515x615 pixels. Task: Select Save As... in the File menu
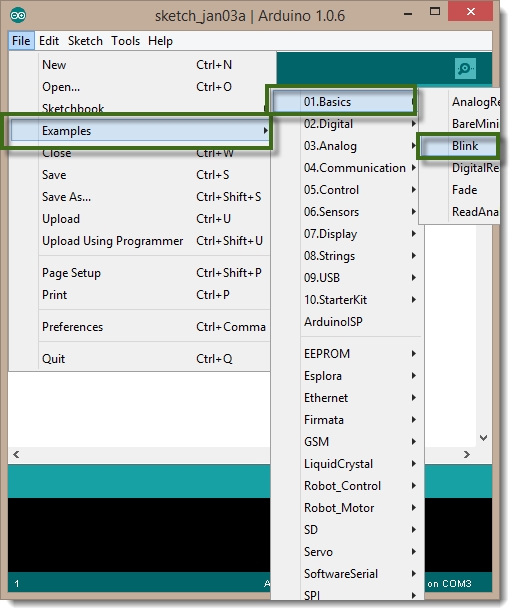tap(140, 197)
